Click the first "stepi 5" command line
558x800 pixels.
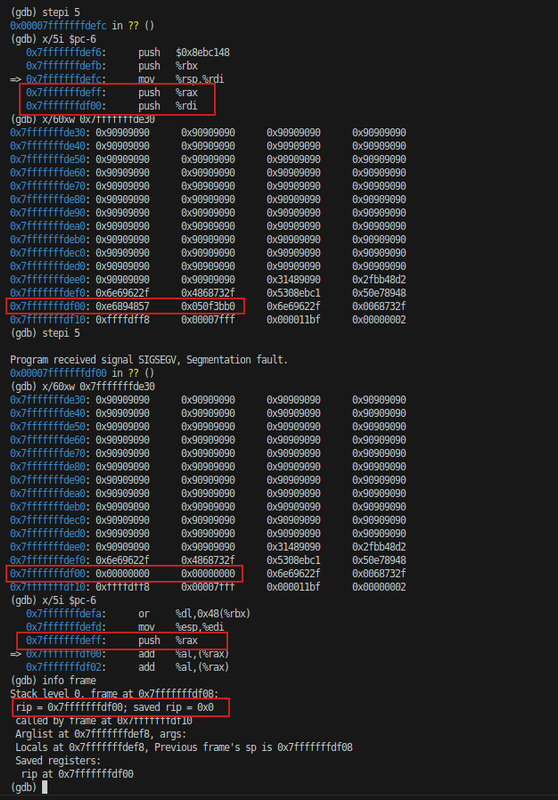point(45,12)
